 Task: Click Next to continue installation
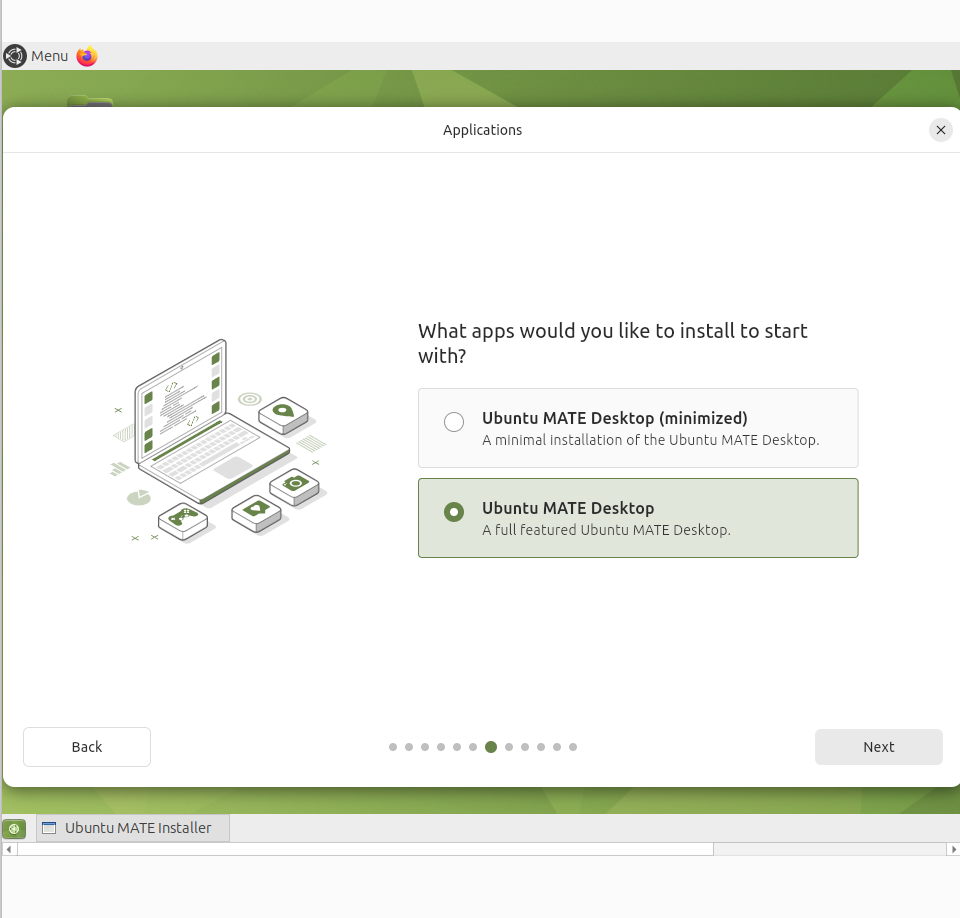[879, 747]
